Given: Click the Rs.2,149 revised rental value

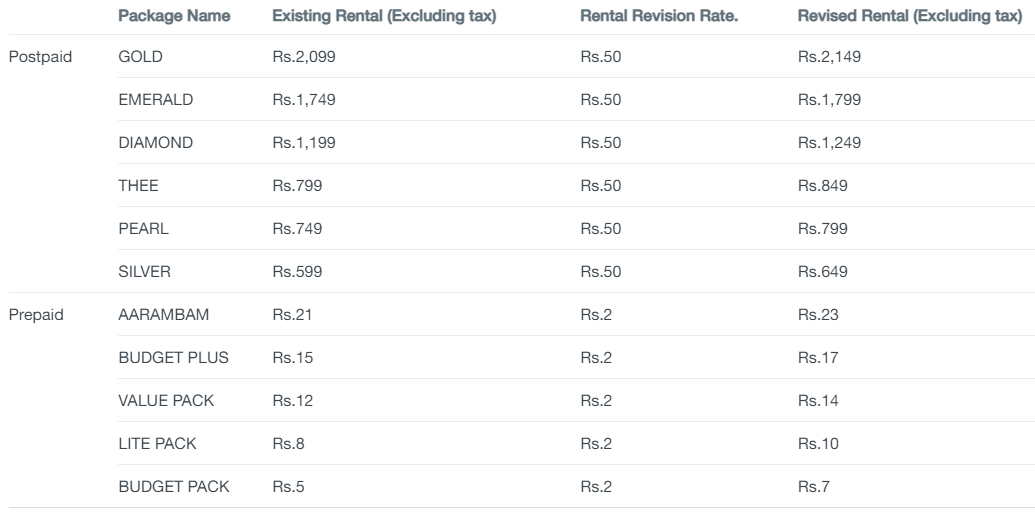Looking at the screenshot, I should 829,57.
